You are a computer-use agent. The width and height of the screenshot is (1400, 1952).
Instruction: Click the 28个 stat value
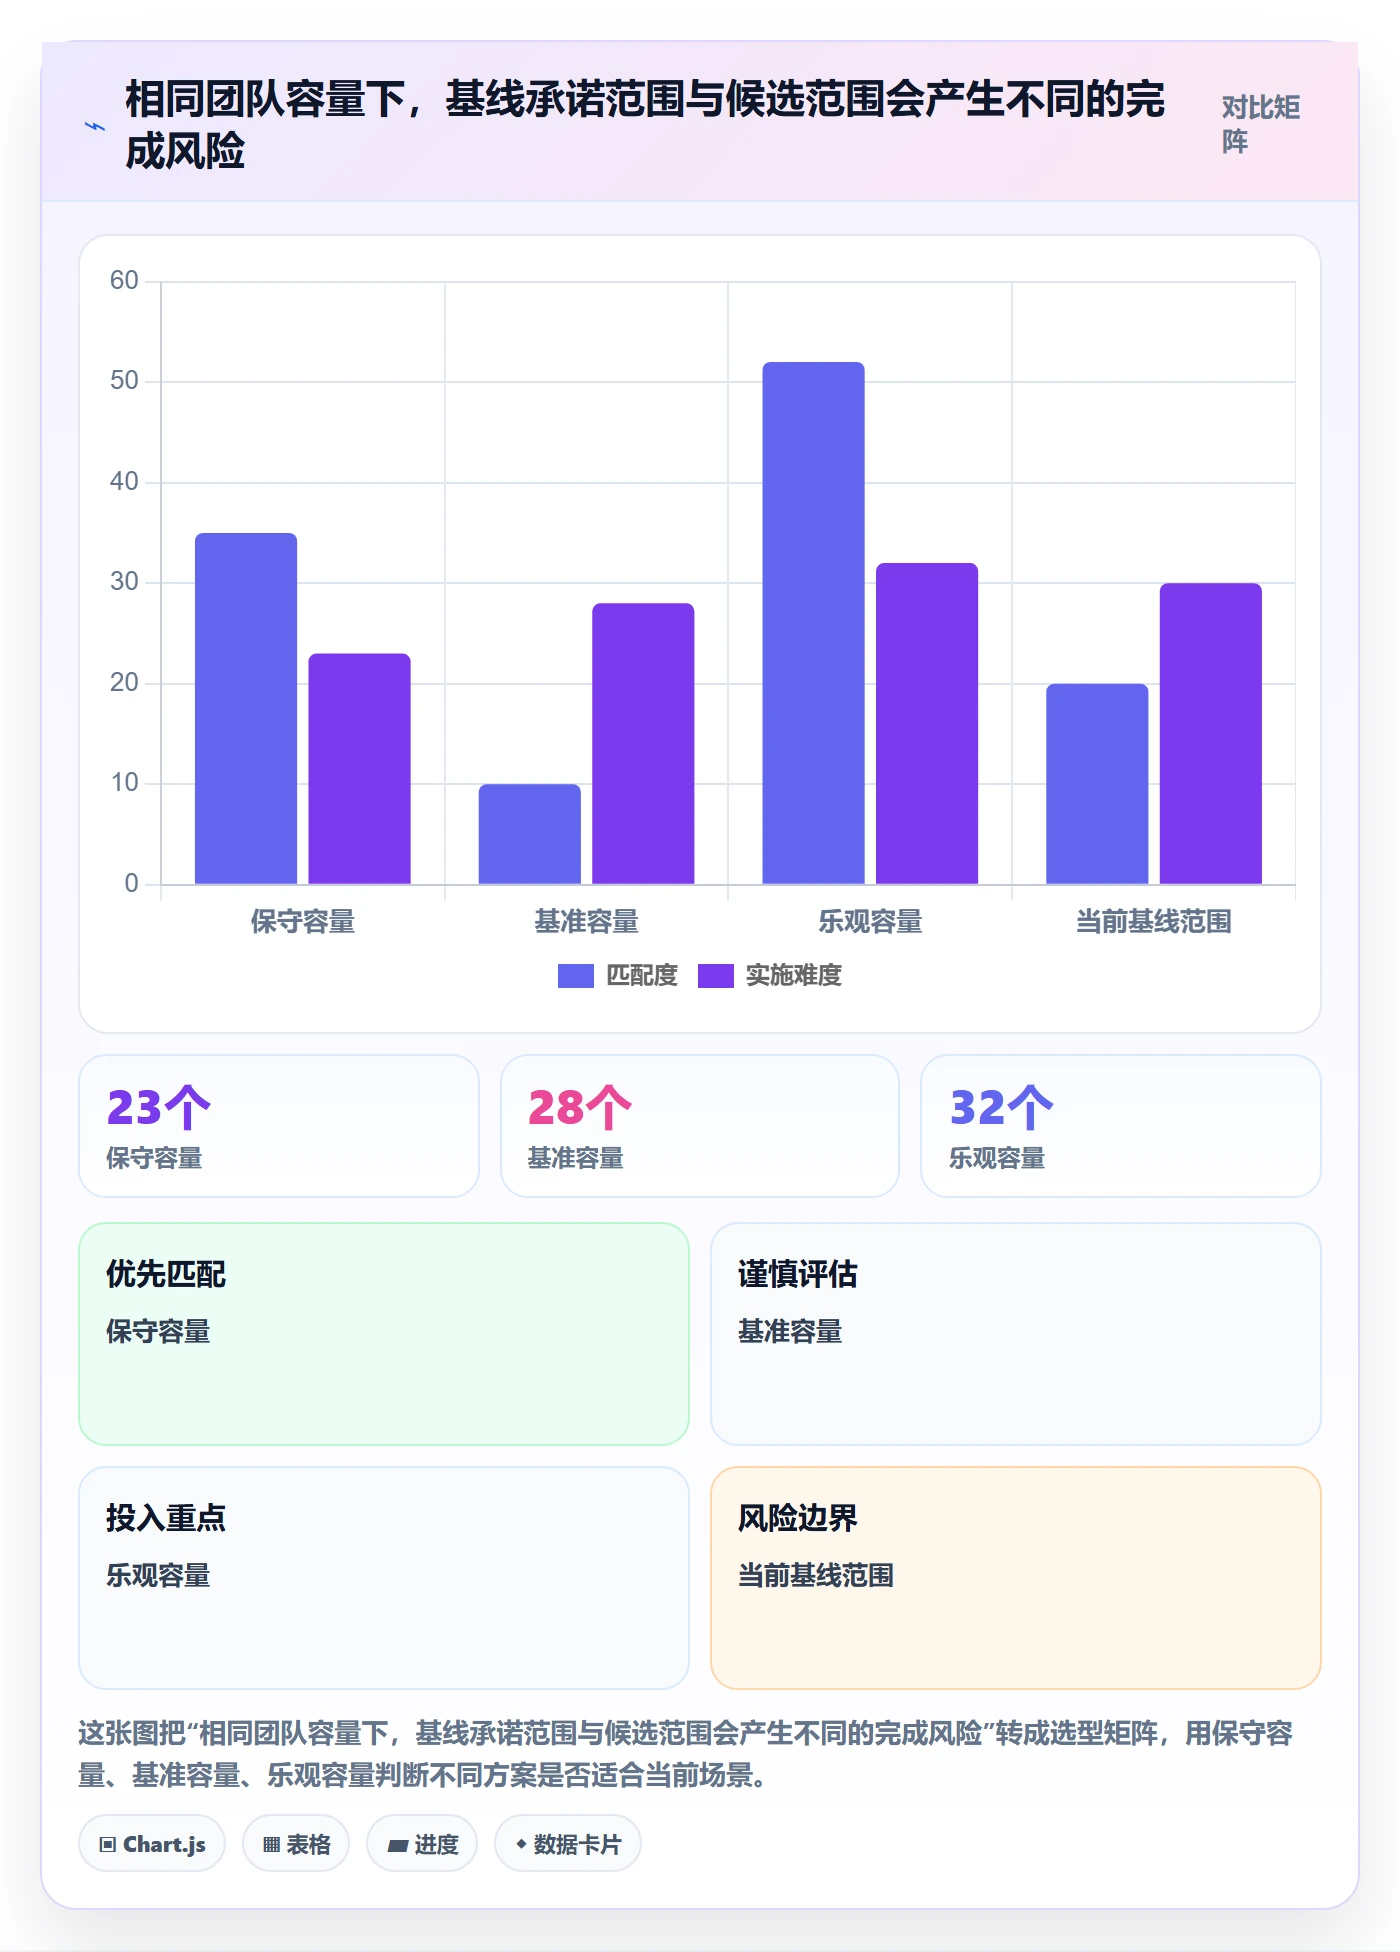[580, 1107]
